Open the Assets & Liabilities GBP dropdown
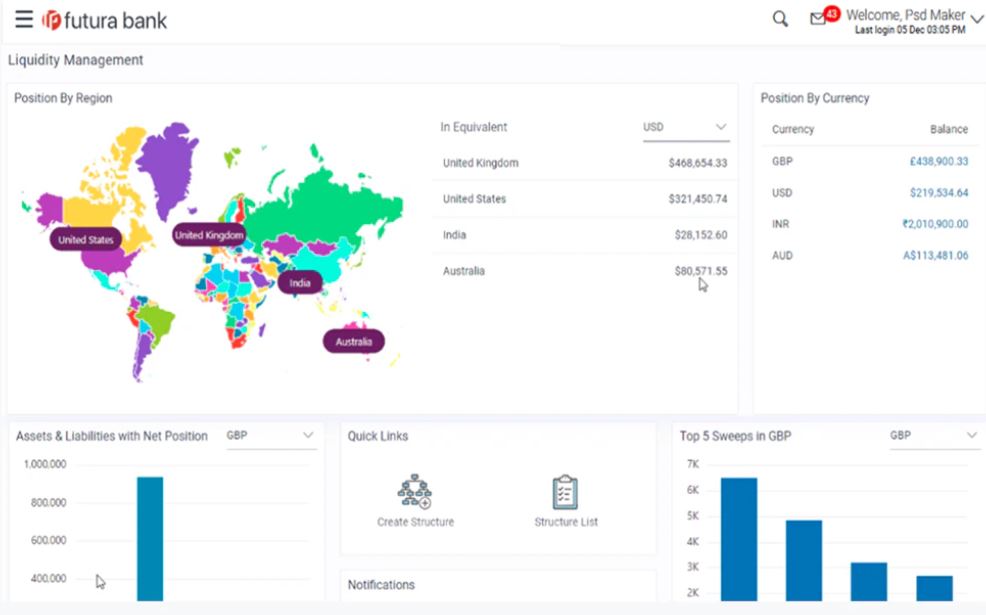The height and width of the screenshot is (615, 986). 271,436
